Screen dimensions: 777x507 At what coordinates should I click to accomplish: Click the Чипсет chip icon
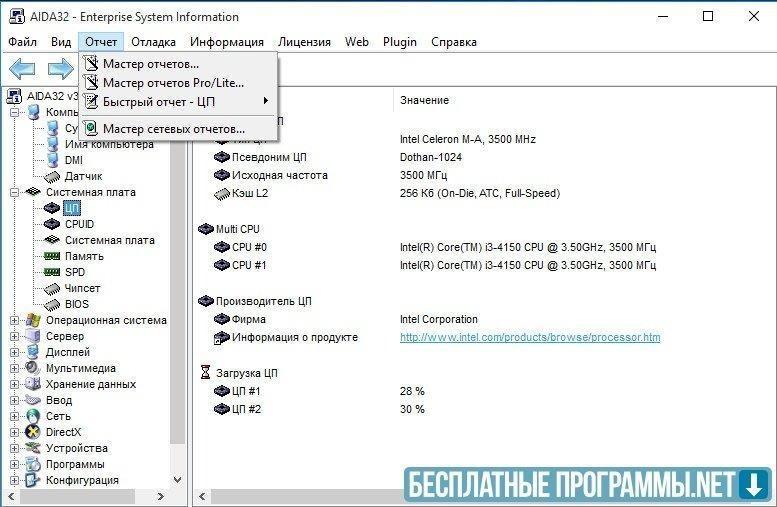[52, 288]
